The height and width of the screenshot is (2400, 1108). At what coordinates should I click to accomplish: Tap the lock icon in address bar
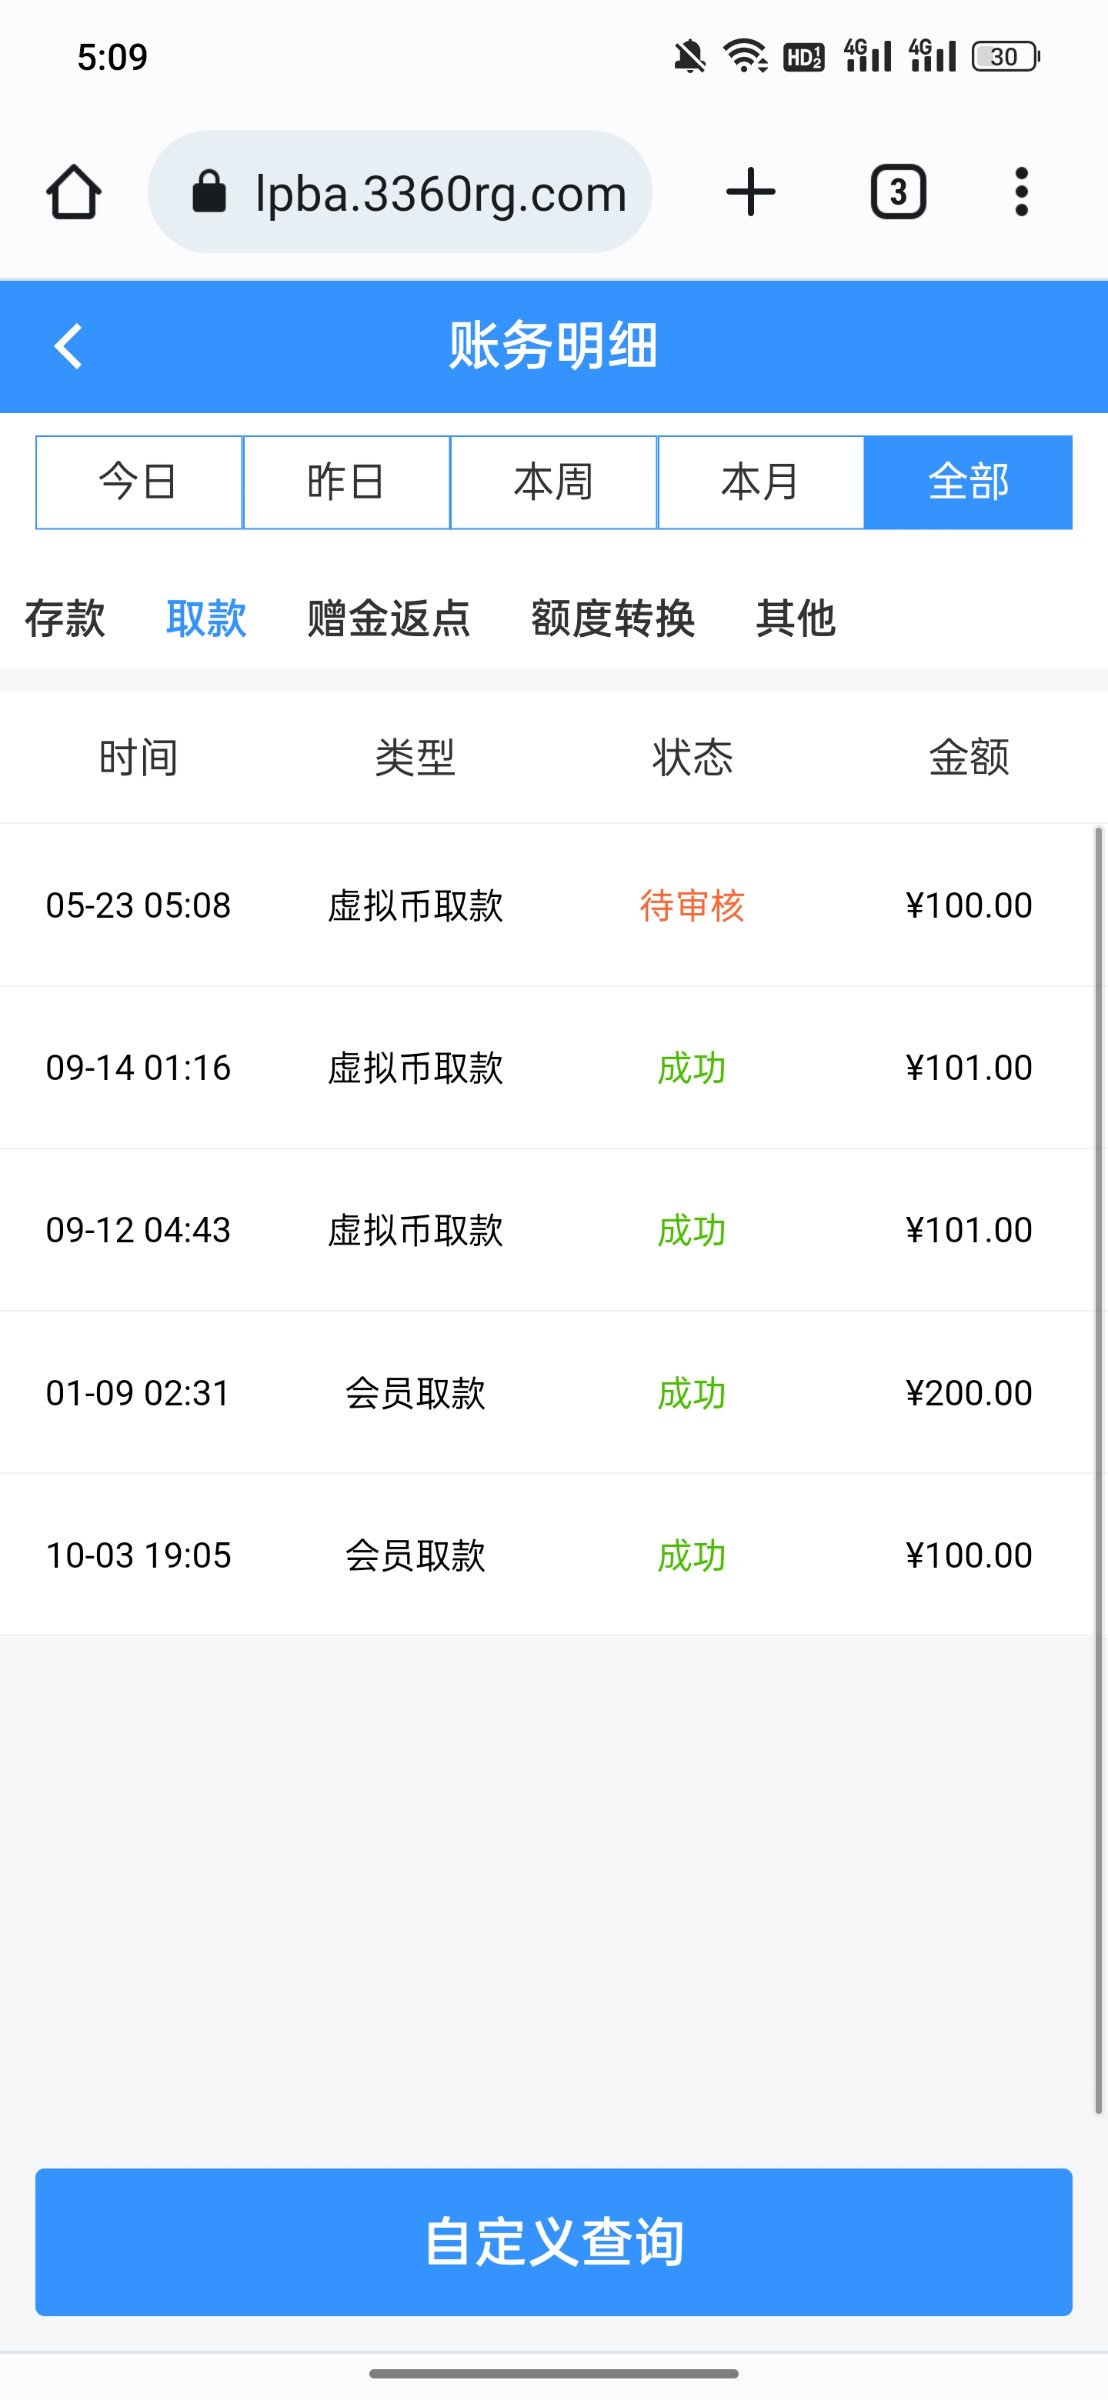(209, 192)
